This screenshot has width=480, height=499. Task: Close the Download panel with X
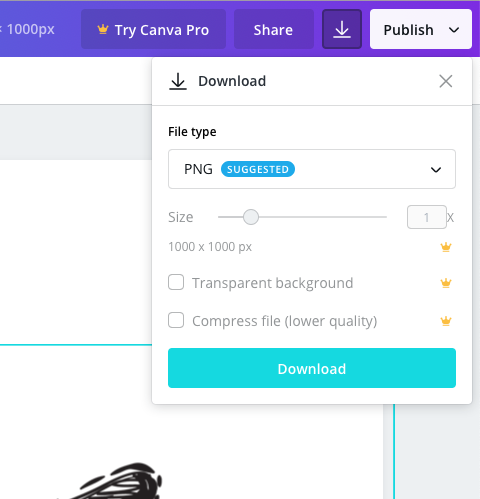pyautogui.click(x=446, y=81)
